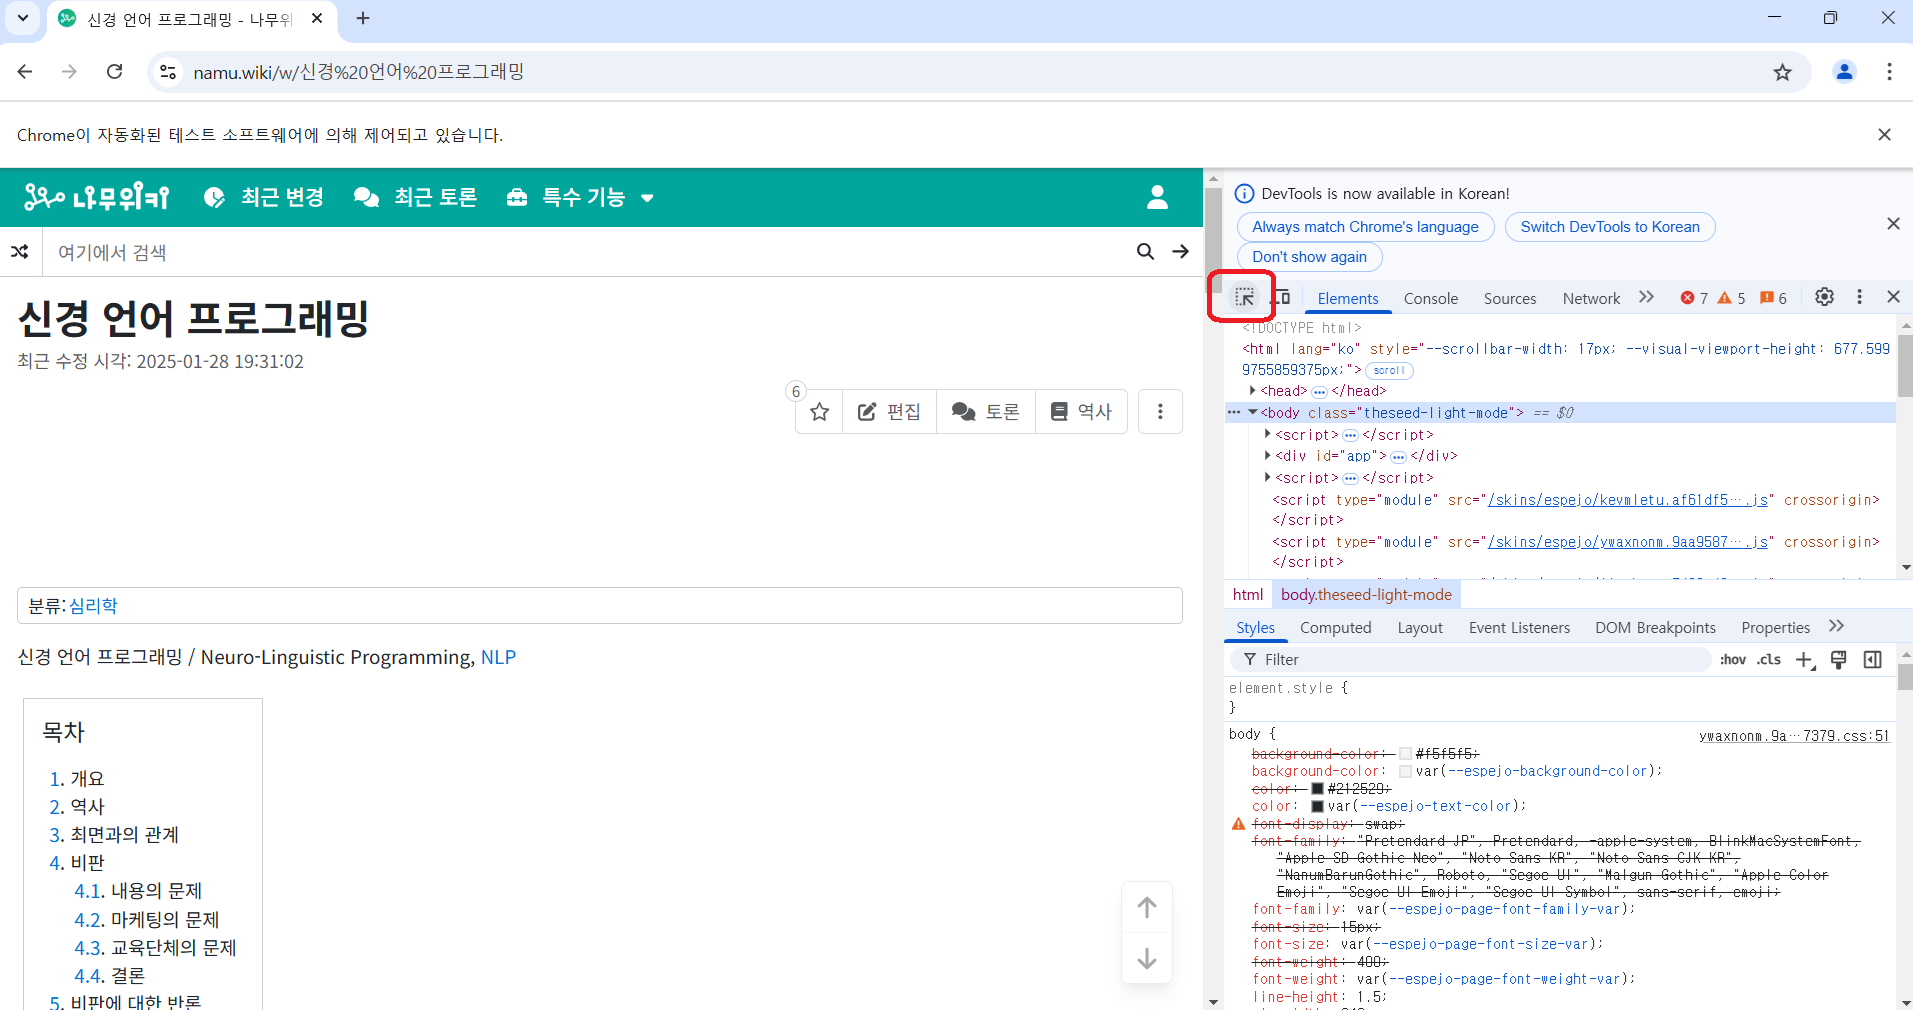Open the 심리학 category link
The height and width of the screenshot is (1010, 1913).
coord(93,606)
